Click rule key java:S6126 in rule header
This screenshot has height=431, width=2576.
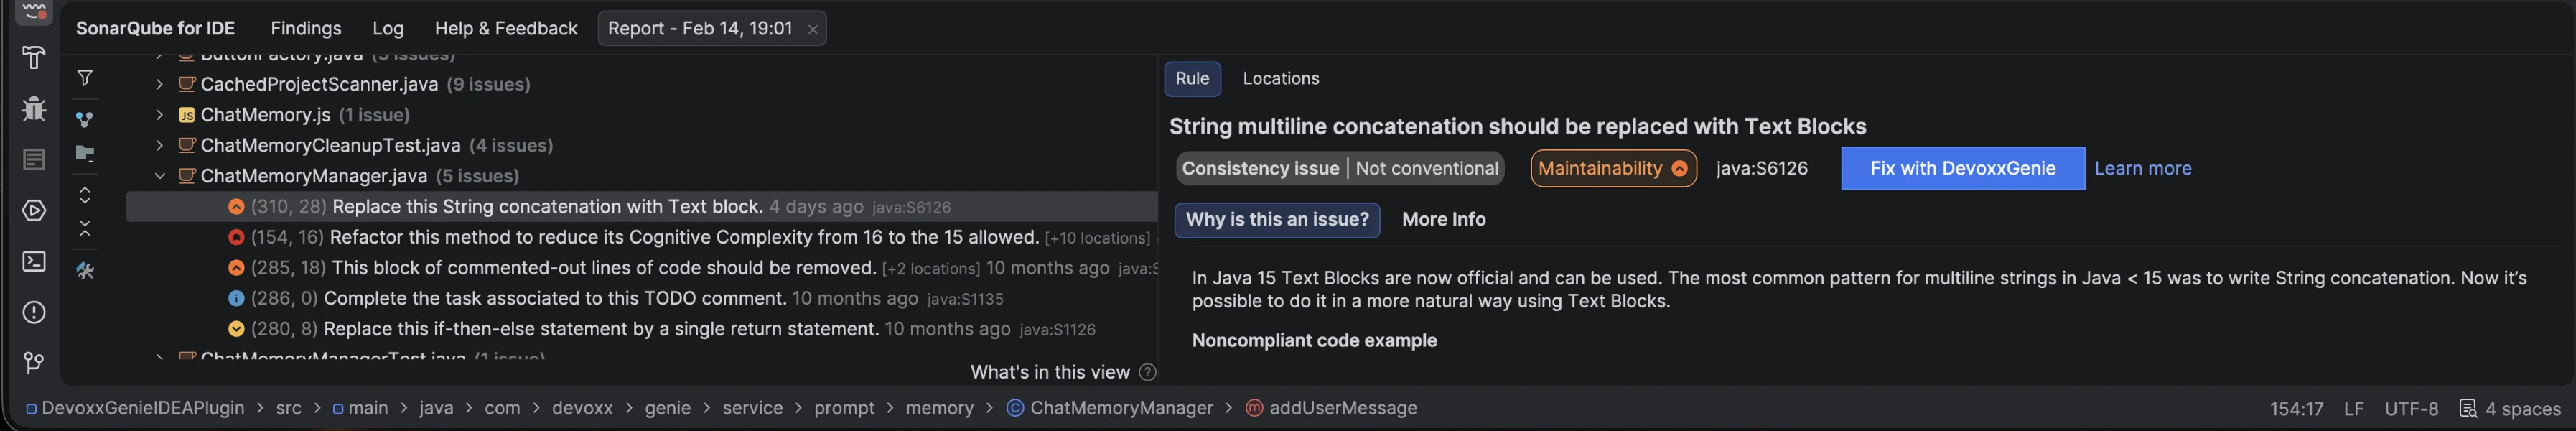[1762, 168]
